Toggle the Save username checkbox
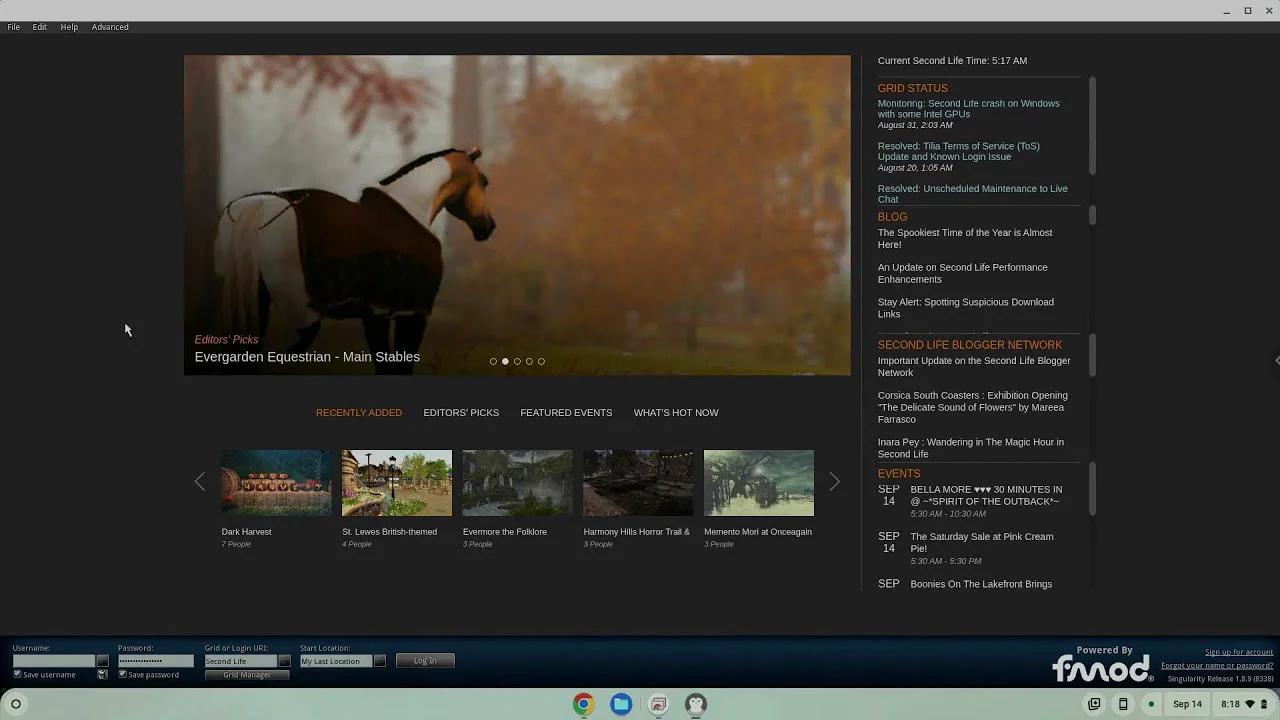The height and width of the screenshot is (720, 1280). 17,674
